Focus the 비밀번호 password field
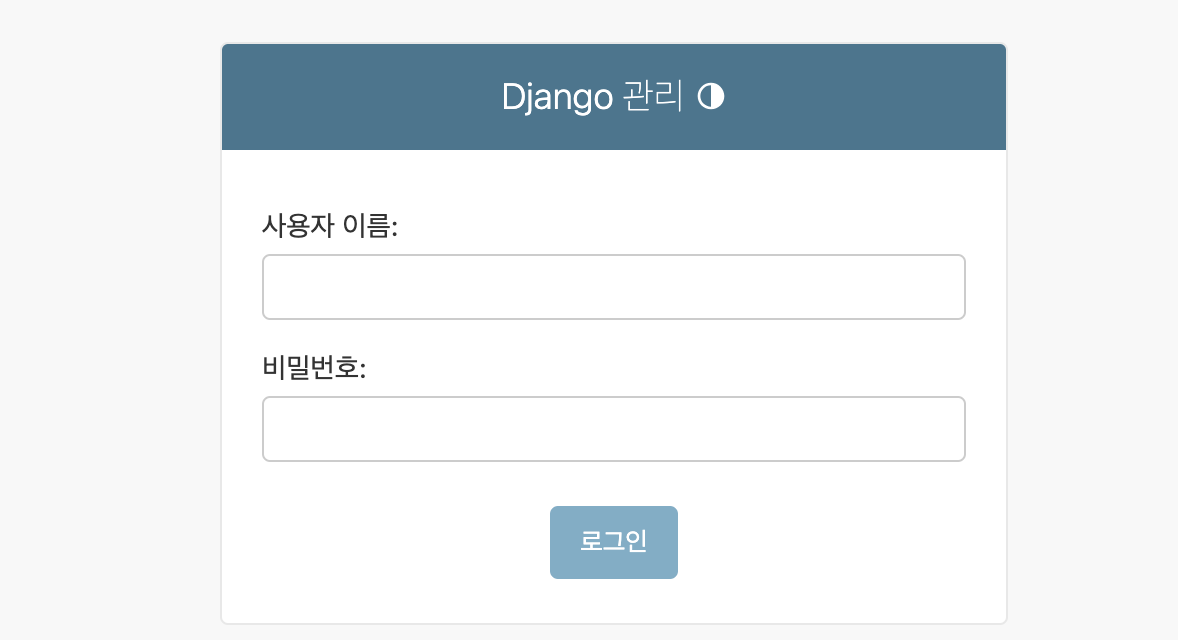1178x640 pixels. click(613, 428)
